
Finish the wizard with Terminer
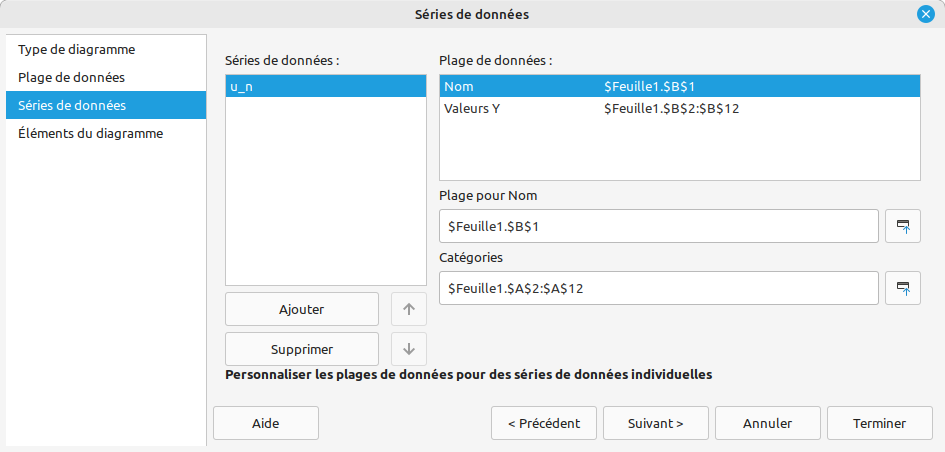[x=879, y=423]
